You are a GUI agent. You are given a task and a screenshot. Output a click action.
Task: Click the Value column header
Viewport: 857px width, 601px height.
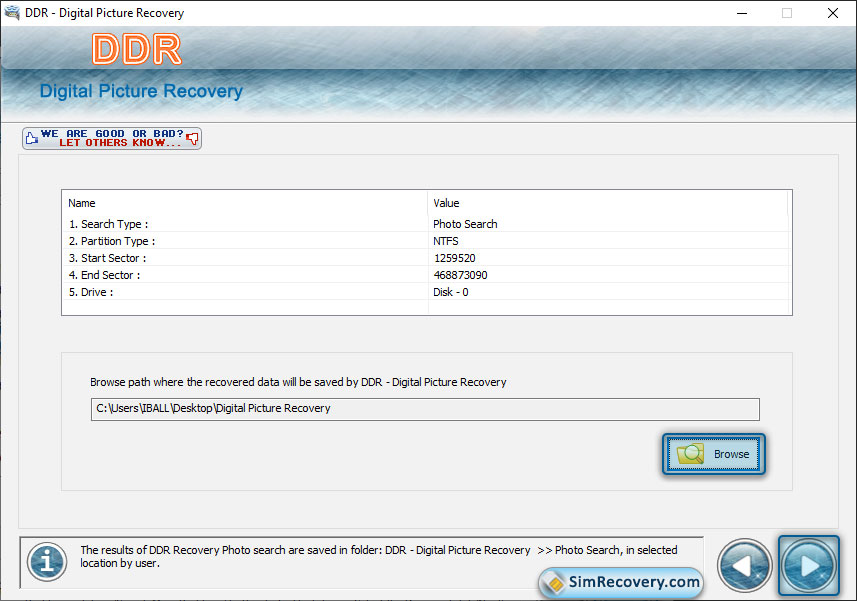tap(608, 203)
